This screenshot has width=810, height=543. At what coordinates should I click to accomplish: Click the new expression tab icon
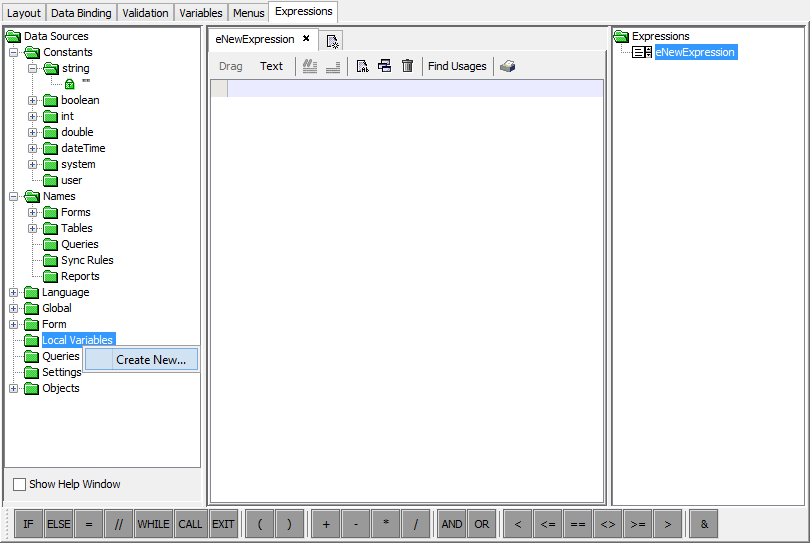coord(333,41)
